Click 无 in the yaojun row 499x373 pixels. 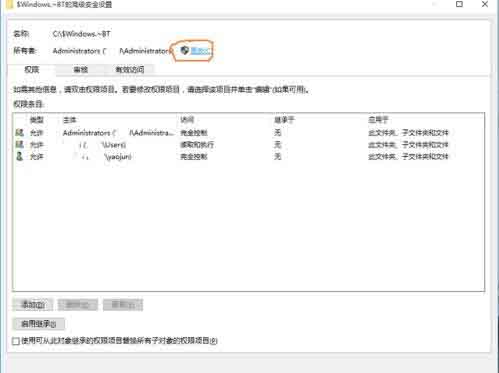click(278, 157)
